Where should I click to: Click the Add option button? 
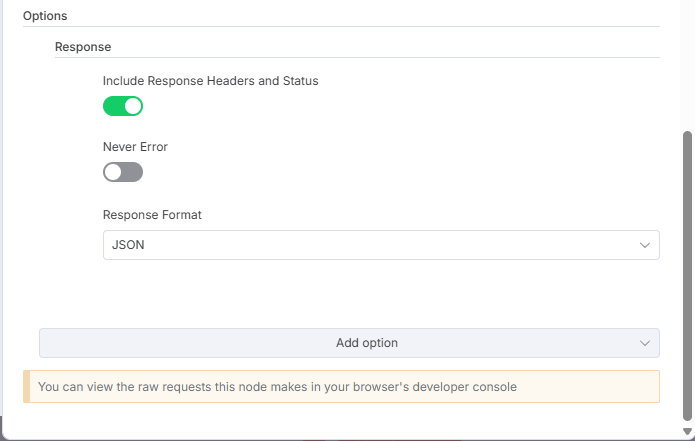pos(349,343)
